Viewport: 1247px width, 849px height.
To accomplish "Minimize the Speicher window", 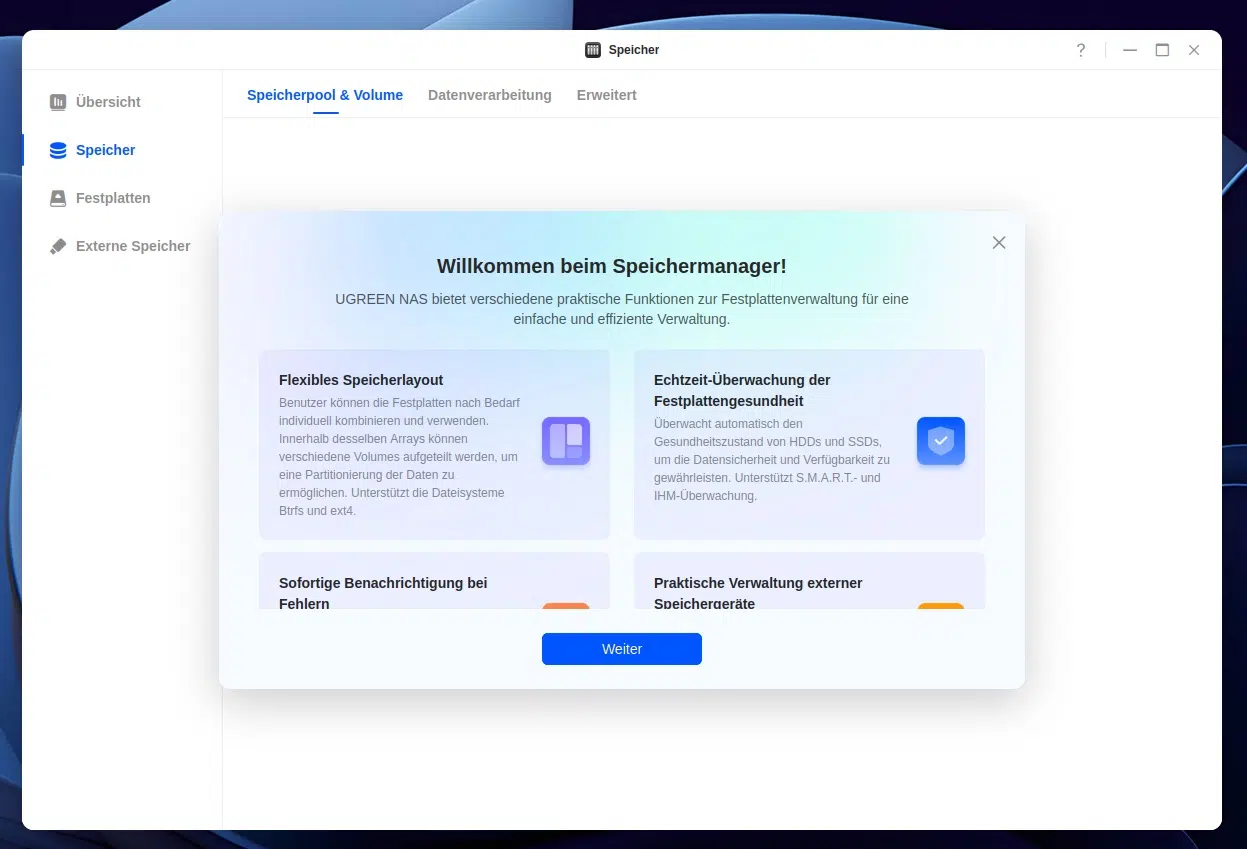I will coord(1130,50).
